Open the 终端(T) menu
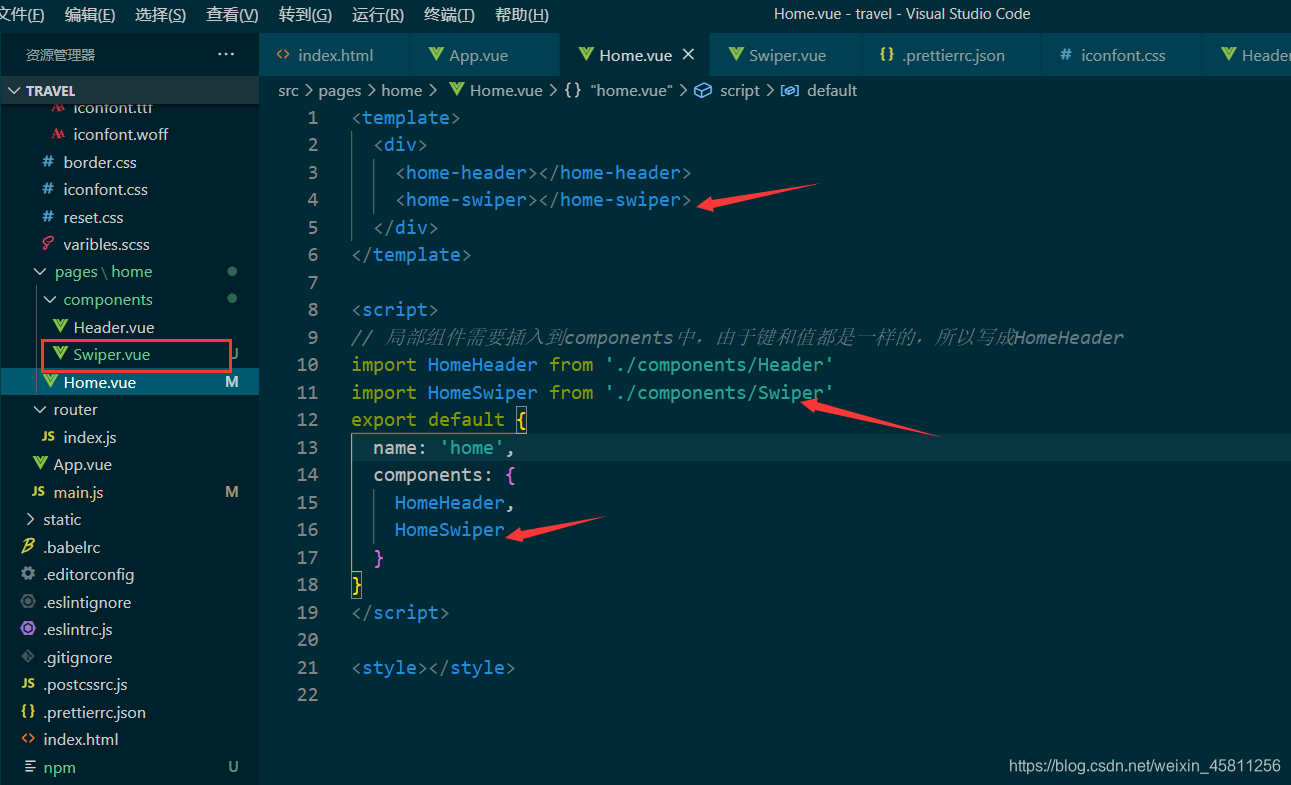The height and width of the screenshot is (785, 1291). click(450, 15)
